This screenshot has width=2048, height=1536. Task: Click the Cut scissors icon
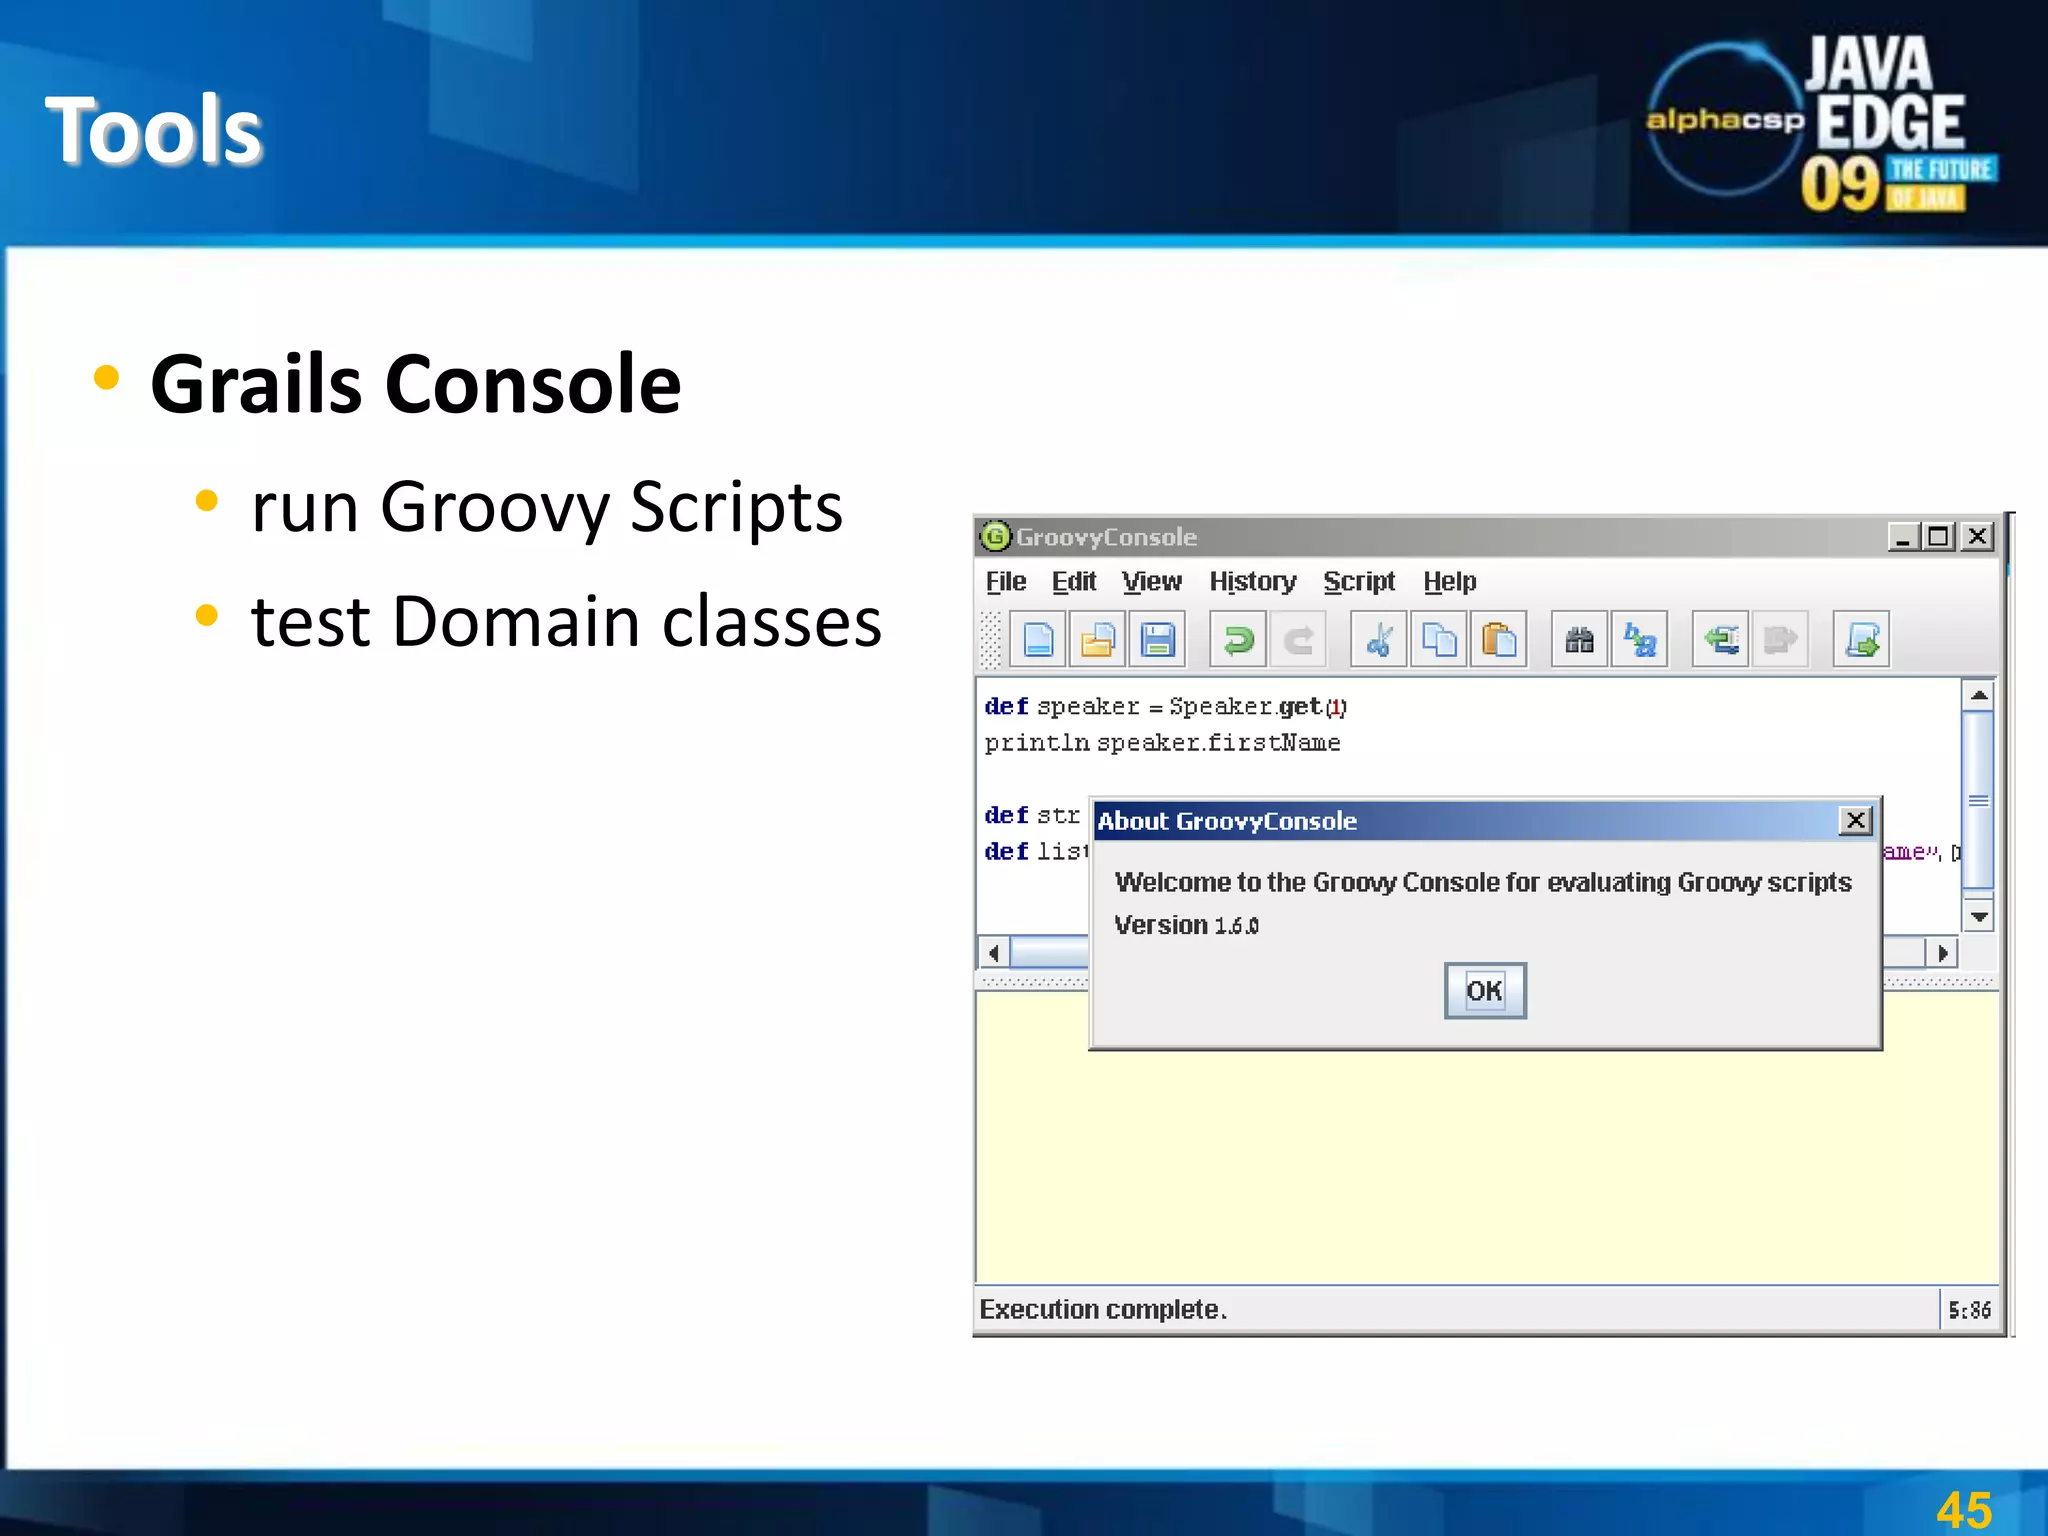point(1379,639)
